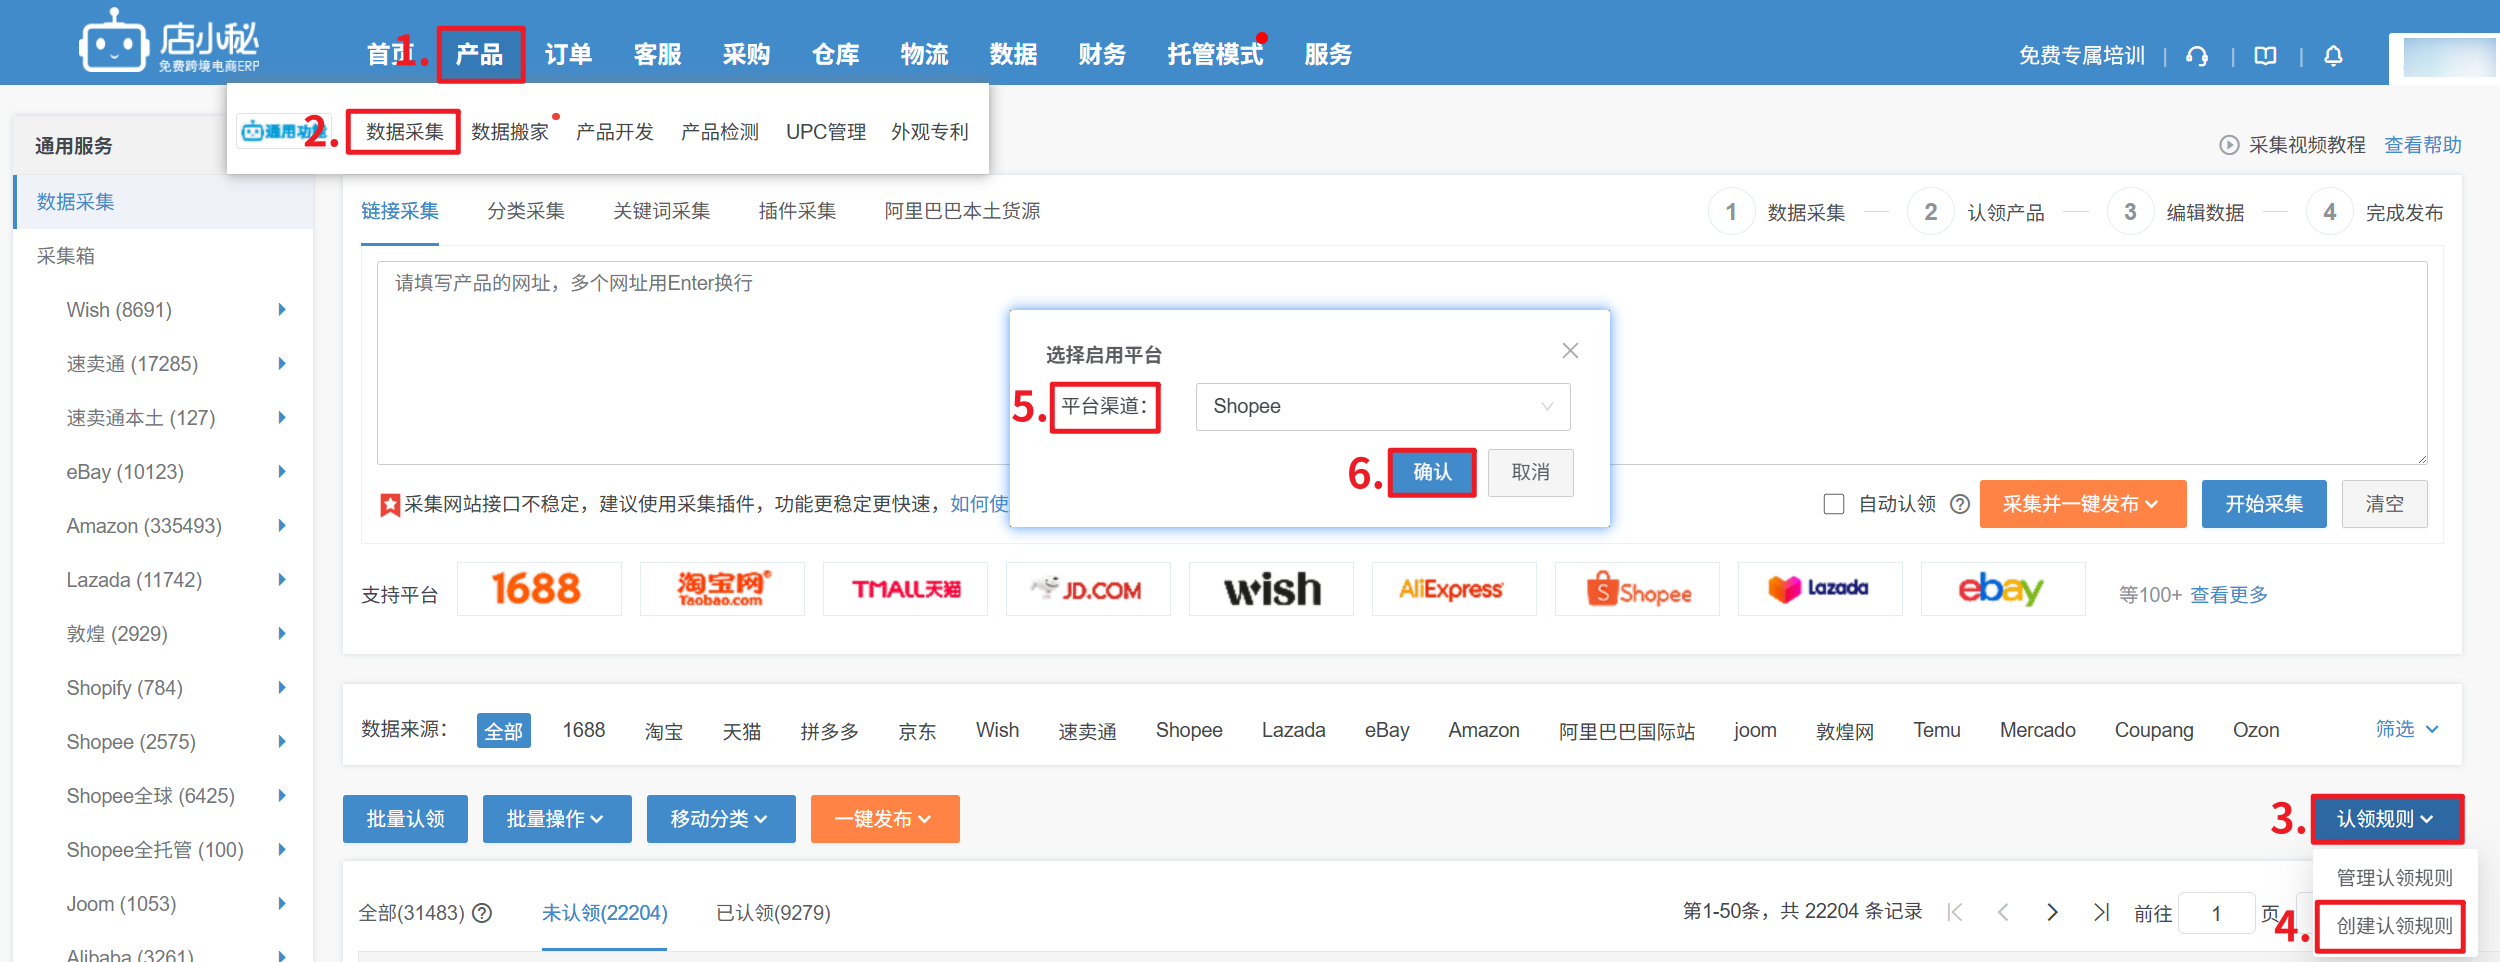The width and height of the screenshot is (2500, 962).
Task: Switch to the 关键词采集 tab
Action: (x=662, y=211)
